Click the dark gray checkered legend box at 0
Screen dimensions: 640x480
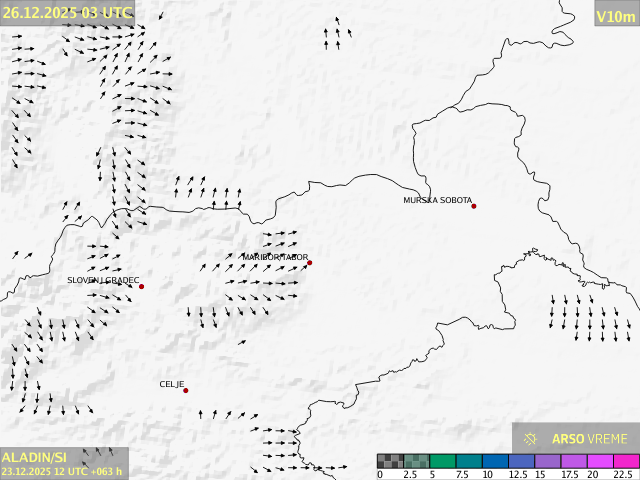click(x=390, y=461)
